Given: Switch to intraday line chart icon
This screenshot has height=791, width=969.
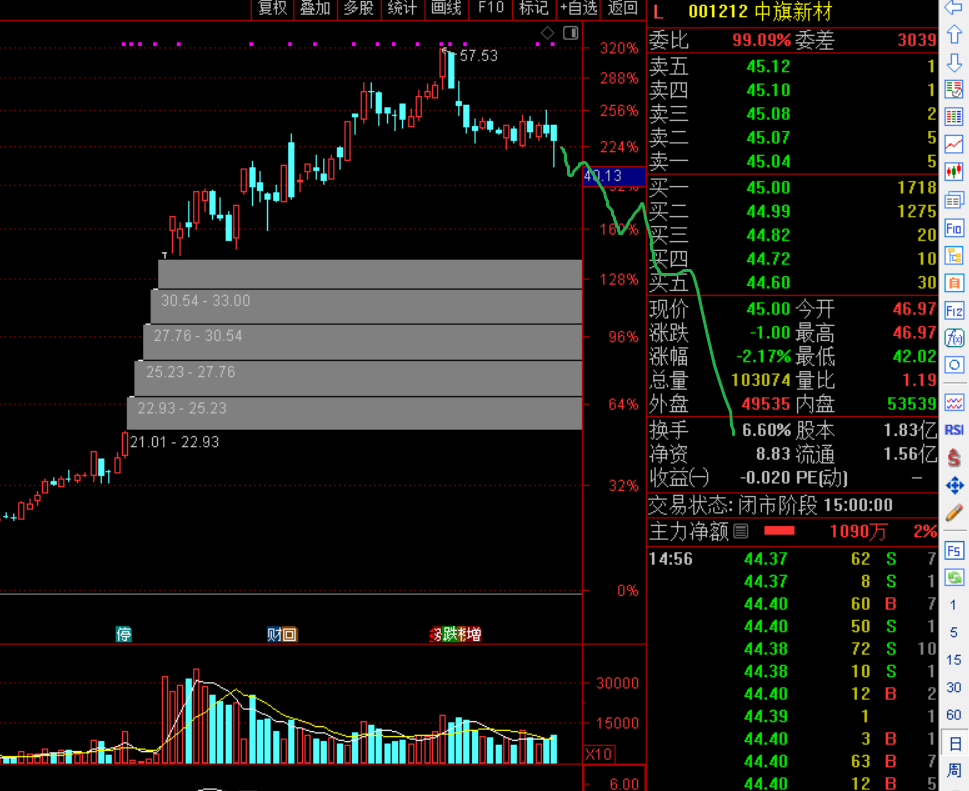Looking at the screenshot, I should [x=954, y=145].
